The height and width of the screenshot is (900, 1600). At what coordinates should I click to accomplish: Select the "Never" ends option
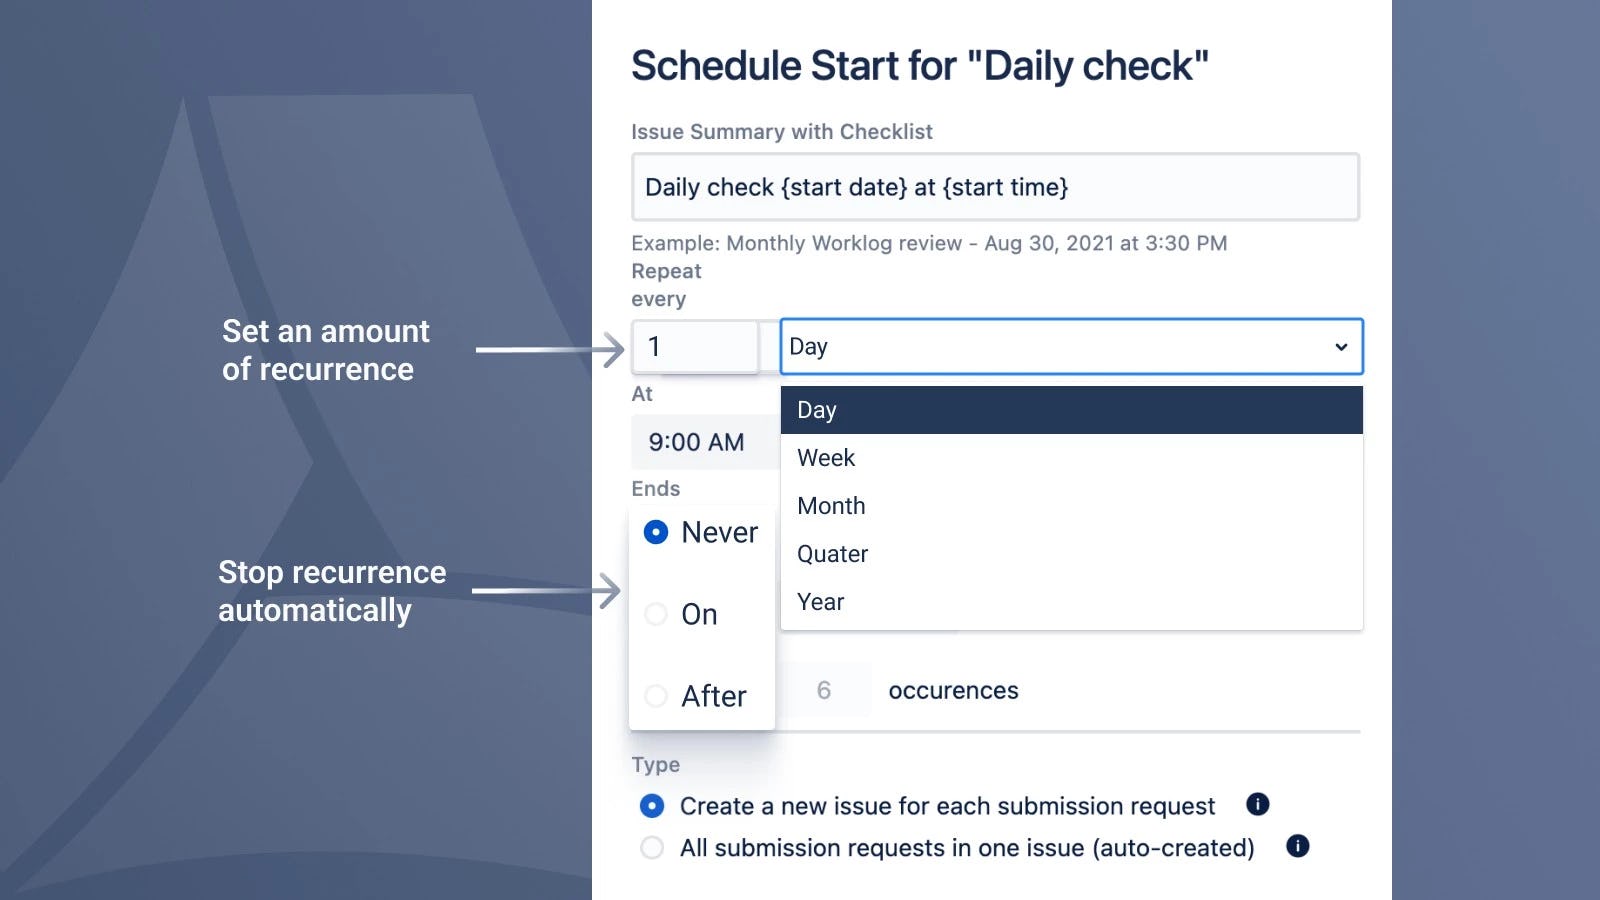[x=656, y=533]
